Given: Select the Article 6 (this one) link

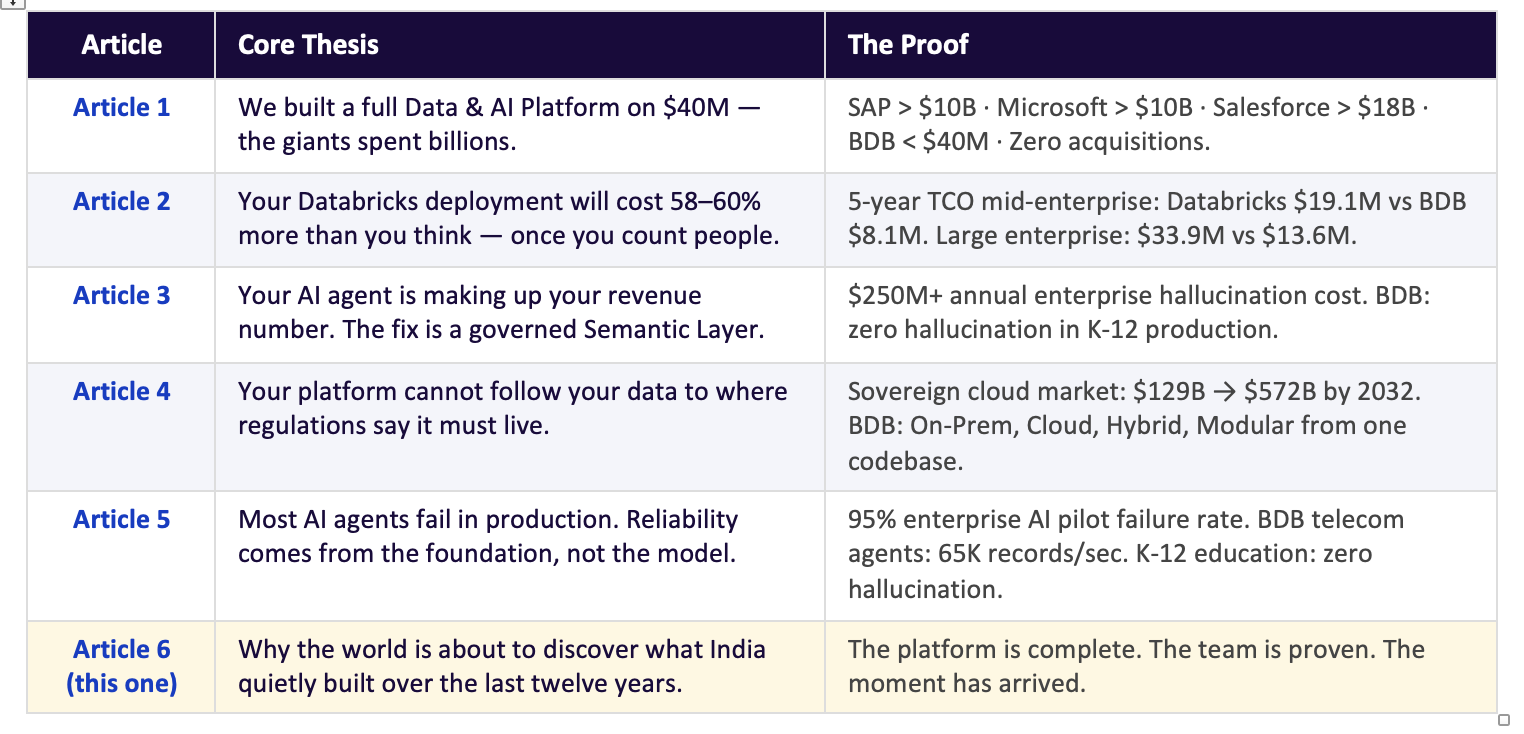Looking at the screenshot, I should (x=121, y=666).
